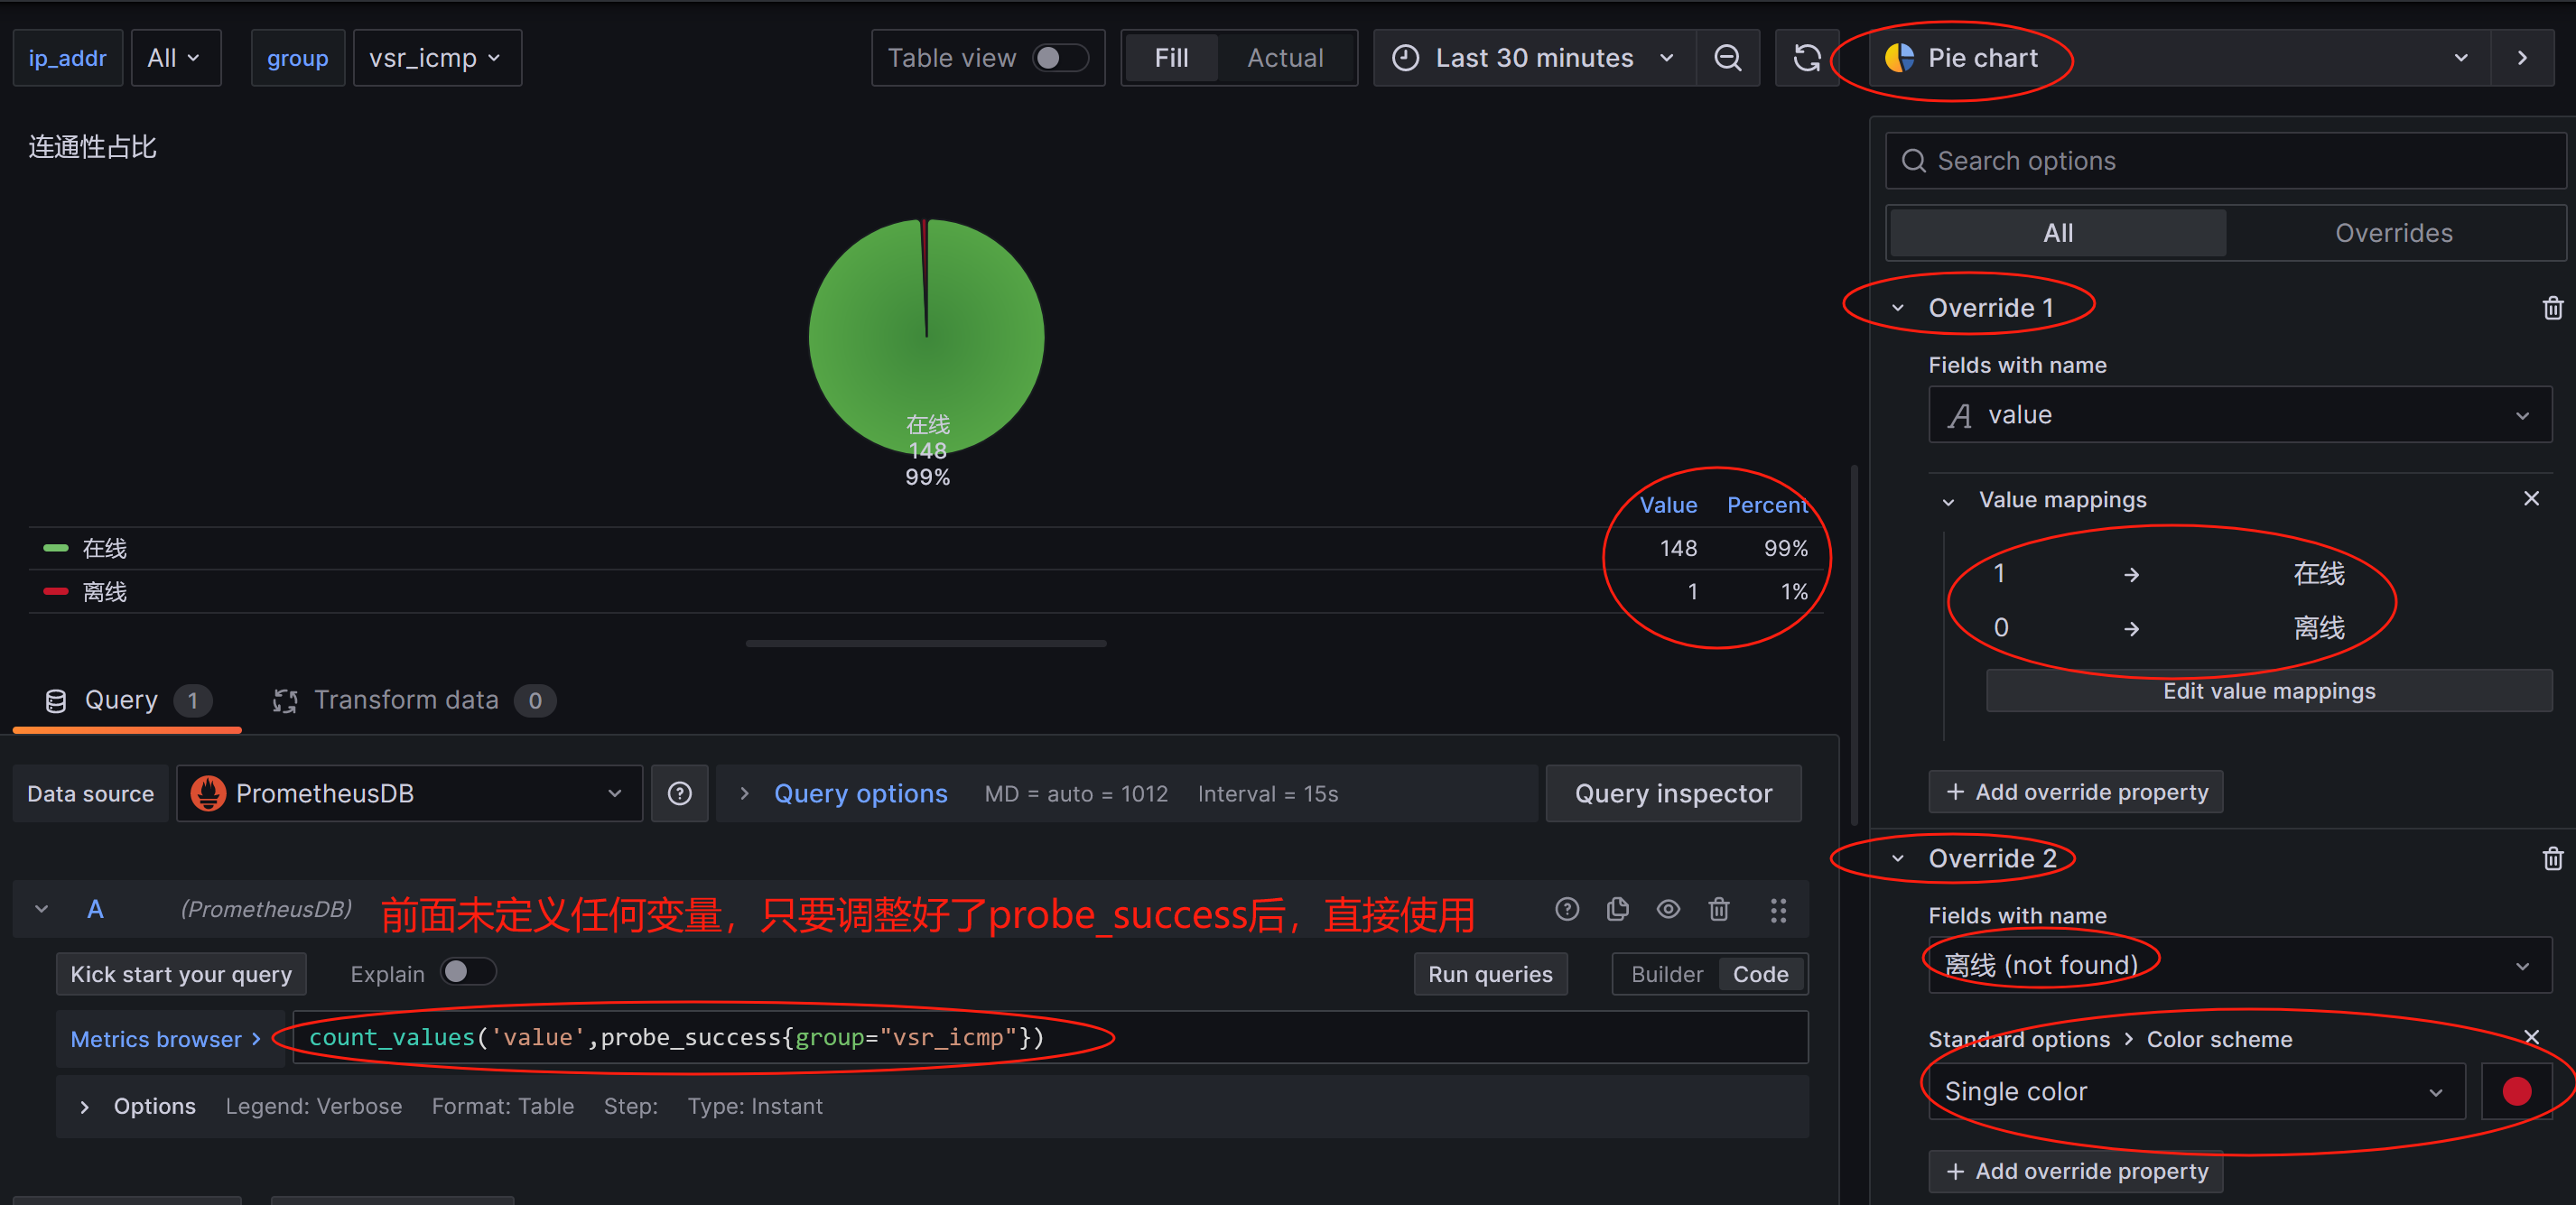Duplicate query A with copy icon
Screen dimensions: 2576x1205
tap(1617, 909)
